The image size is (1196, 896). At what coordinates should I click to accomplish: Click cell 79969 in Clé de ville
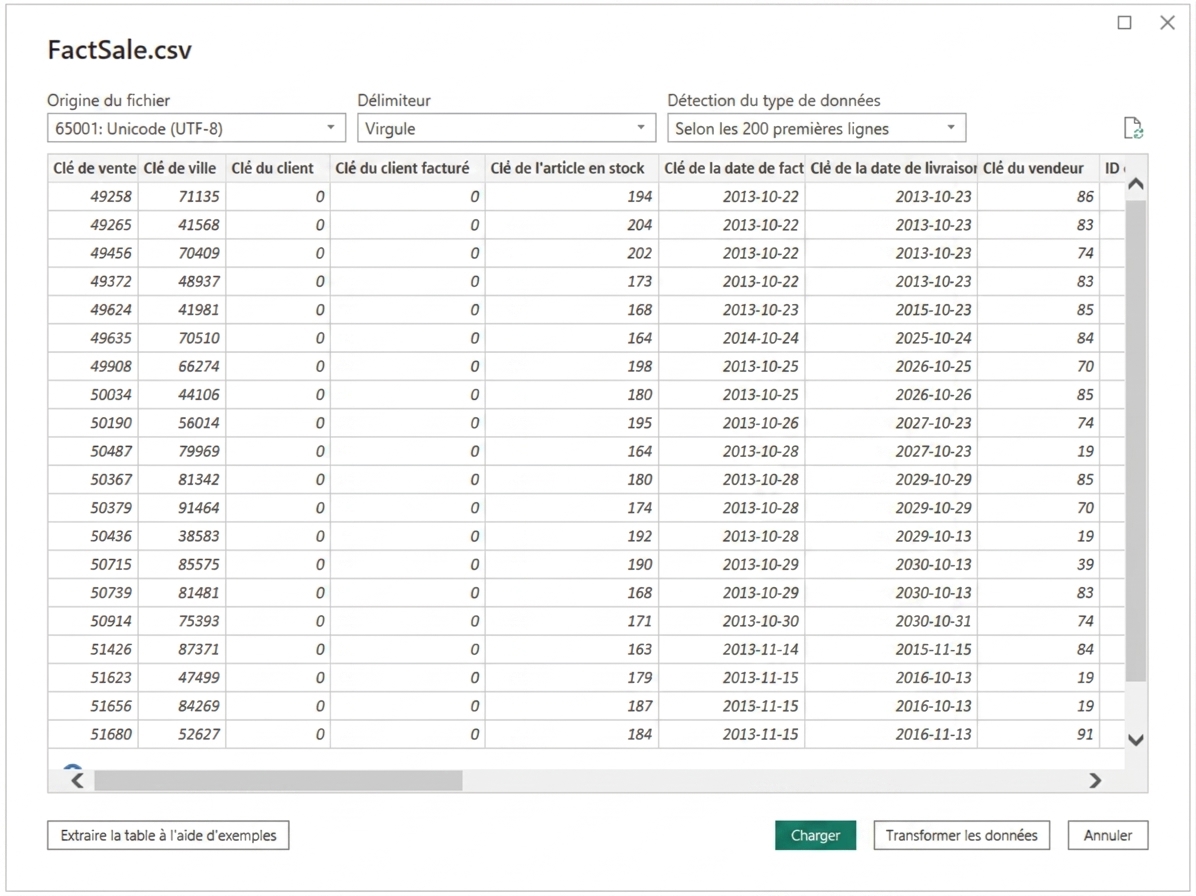tap(182, 451)
